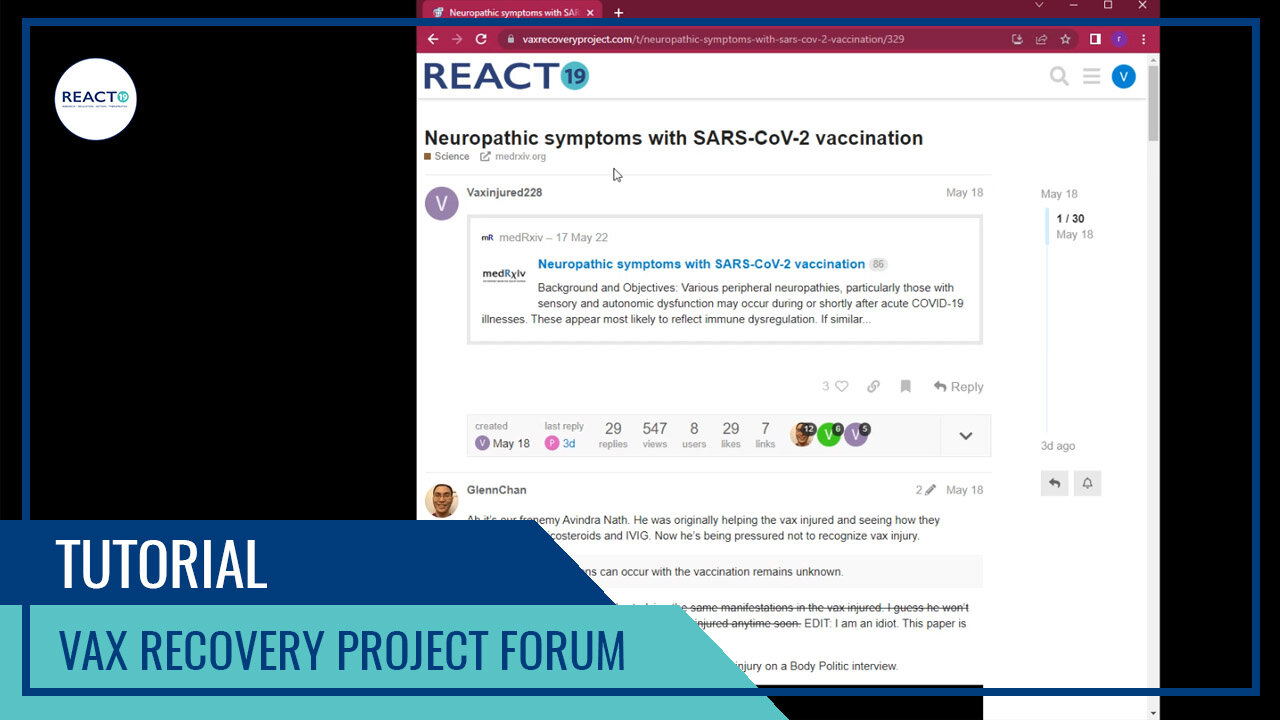
Task: Click the 29 replies count
Action: (613, 435)
